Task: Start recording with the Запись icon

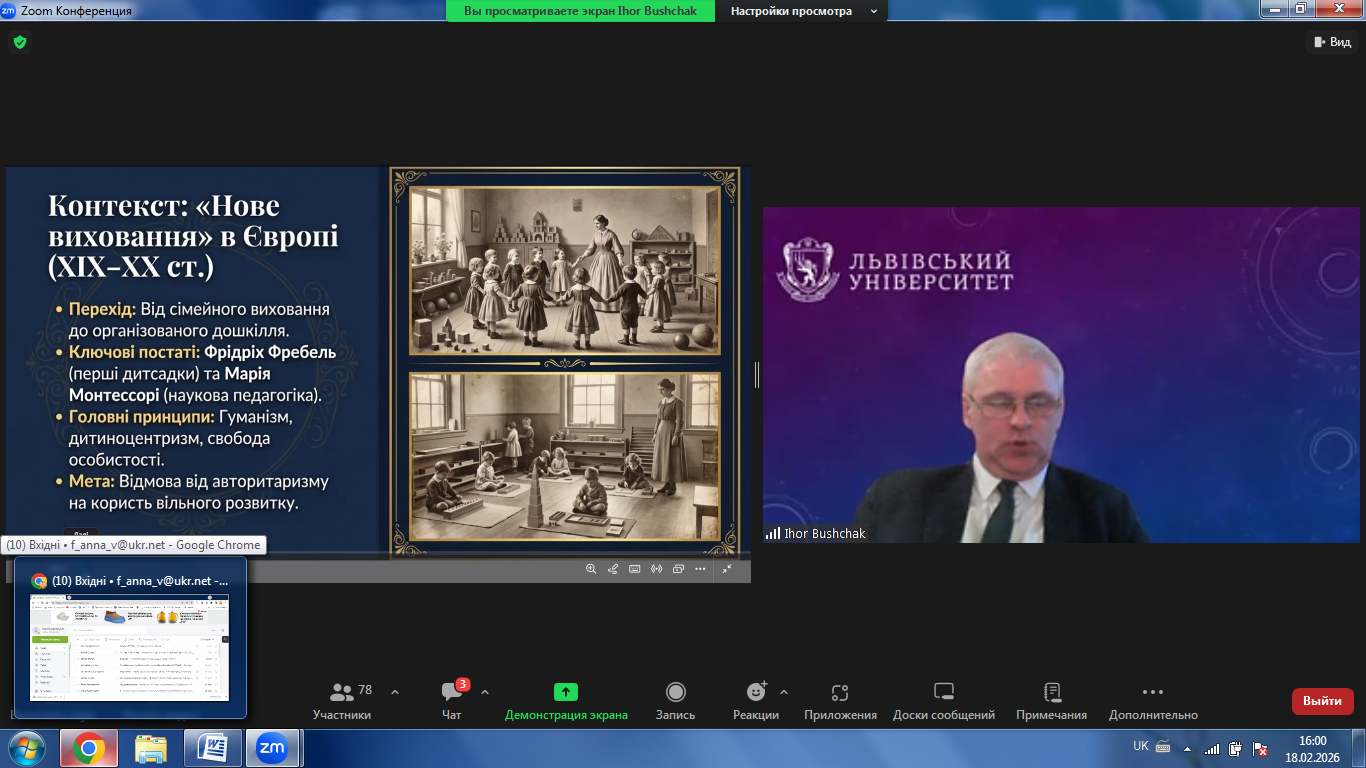Action: (675, 700)
